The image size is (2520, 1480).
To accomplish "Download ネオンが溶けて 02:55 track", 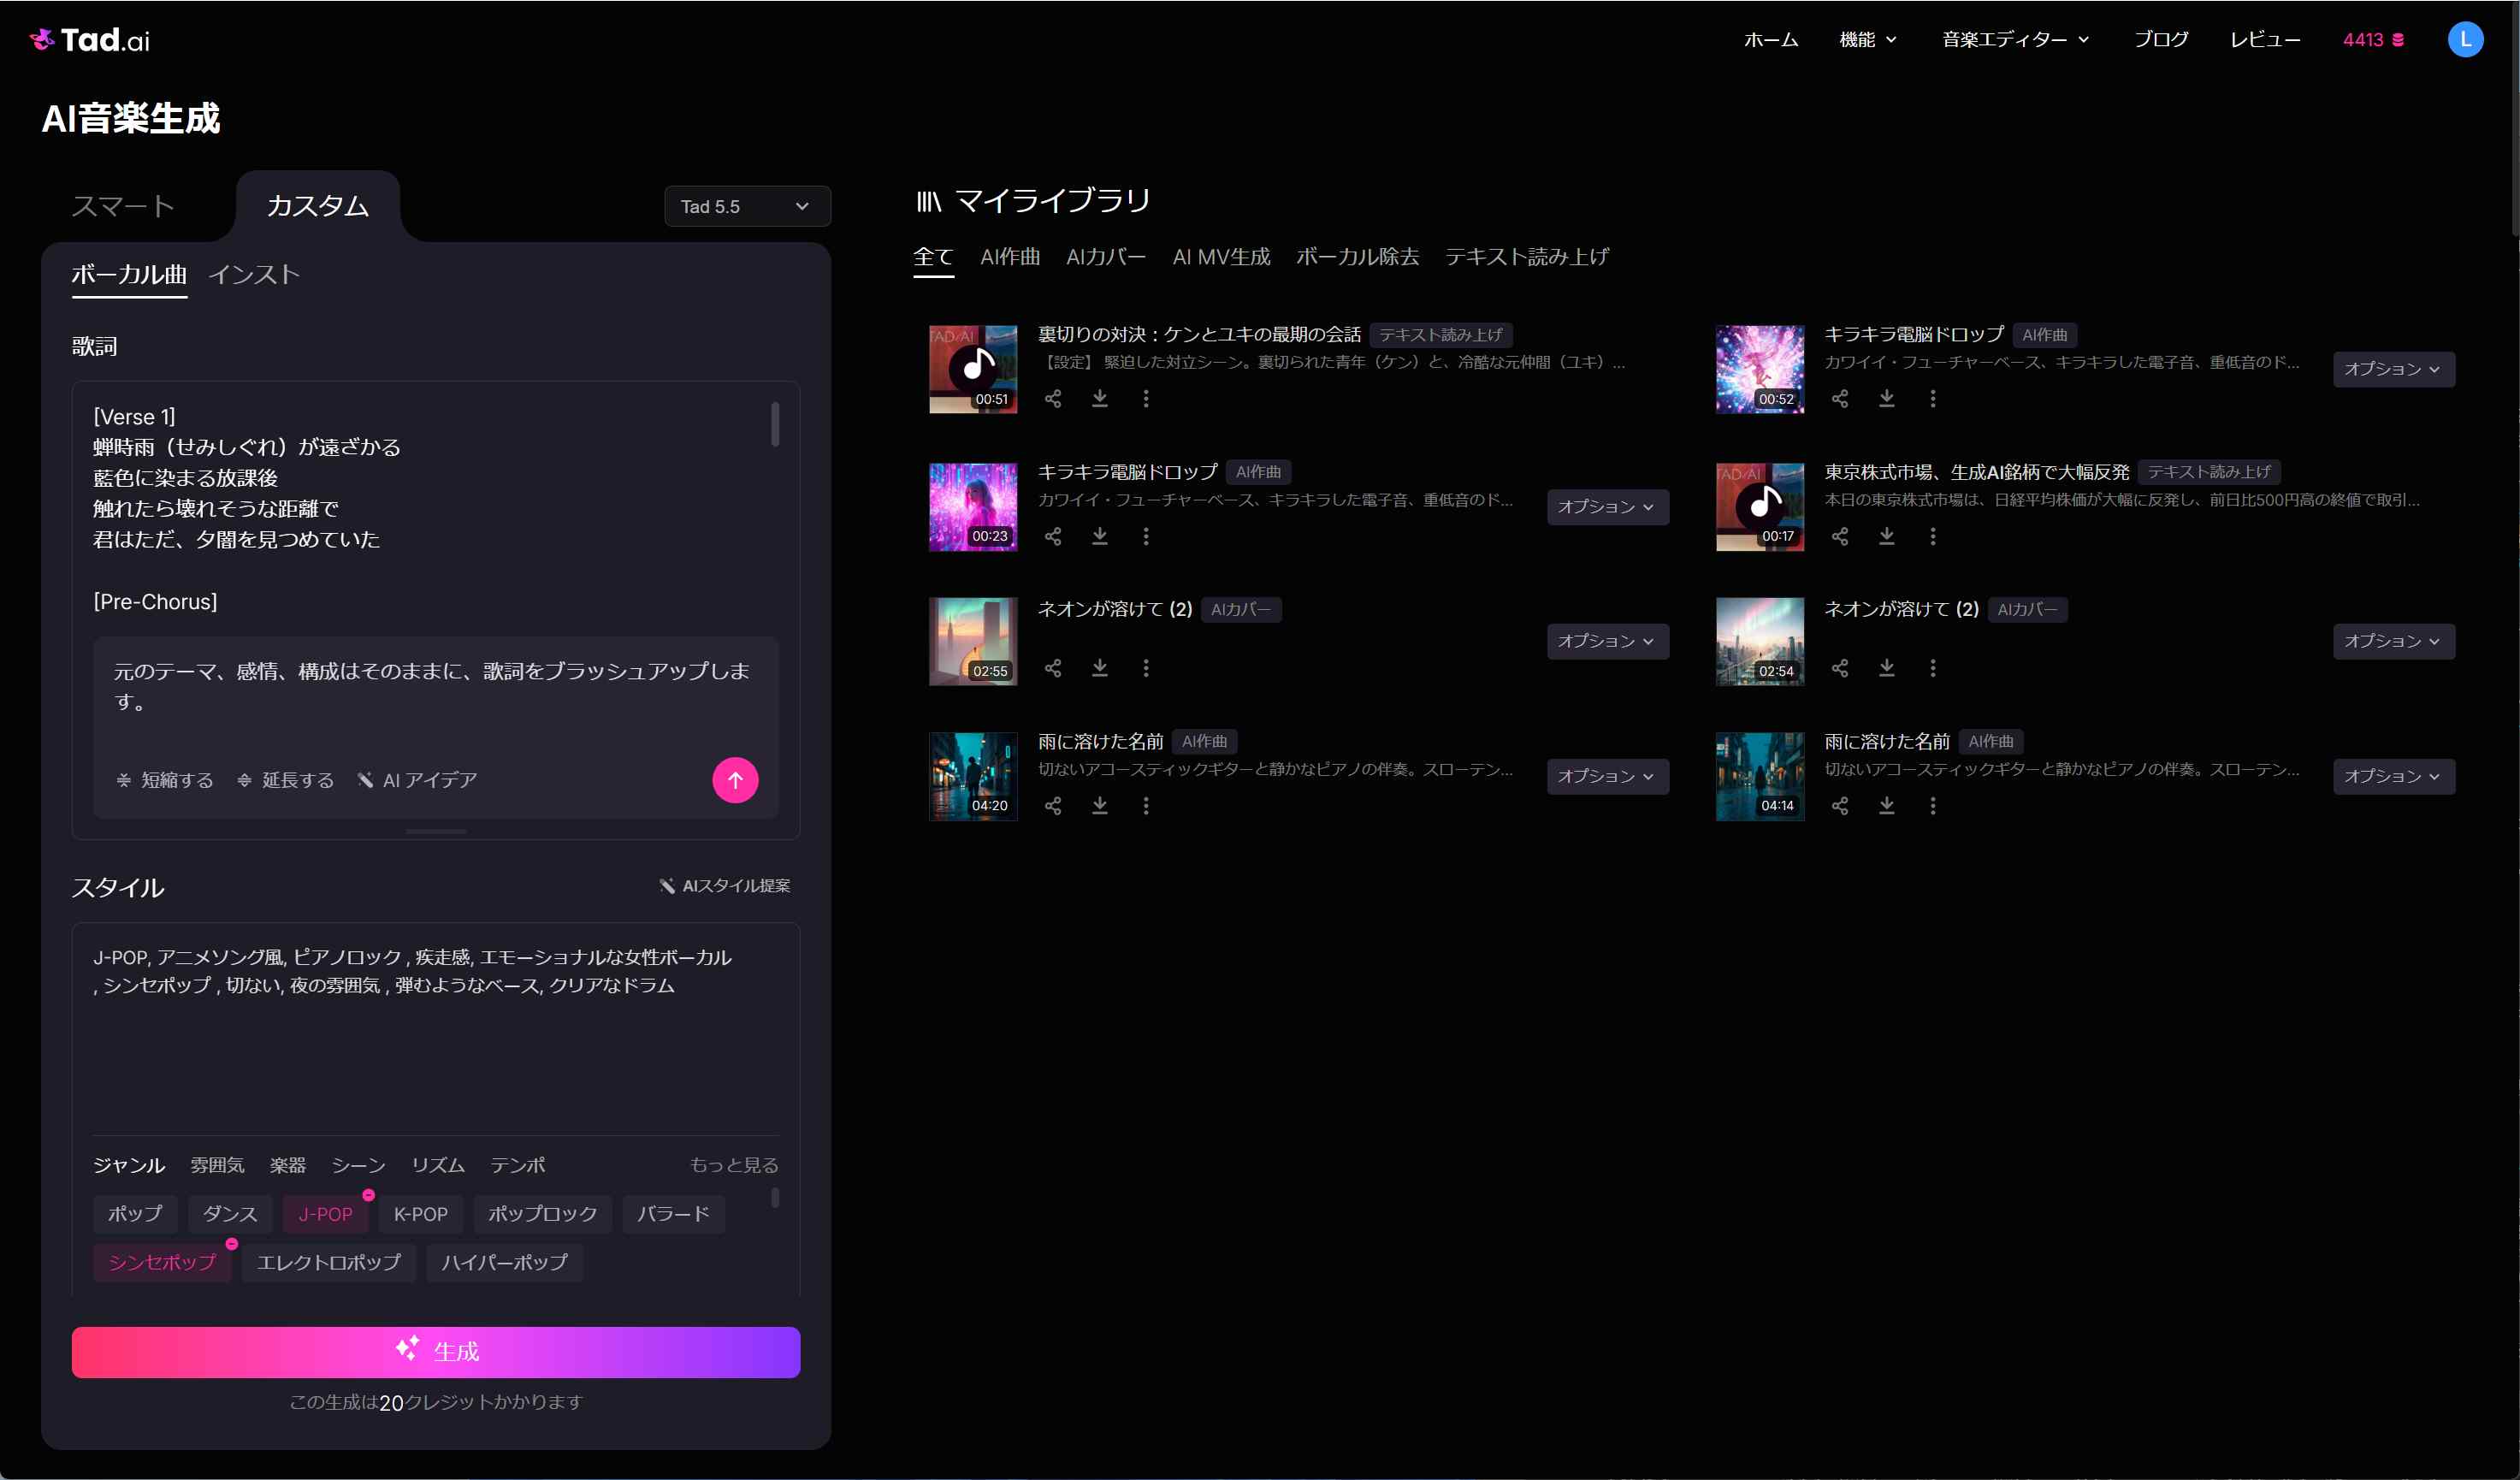I will pyautogui.click(x=1099, y=668).
